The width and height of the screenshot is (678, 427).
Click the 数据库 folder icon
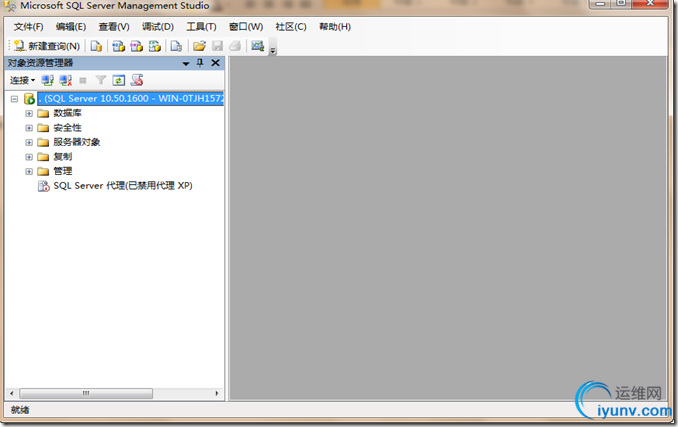click(43, 114)
